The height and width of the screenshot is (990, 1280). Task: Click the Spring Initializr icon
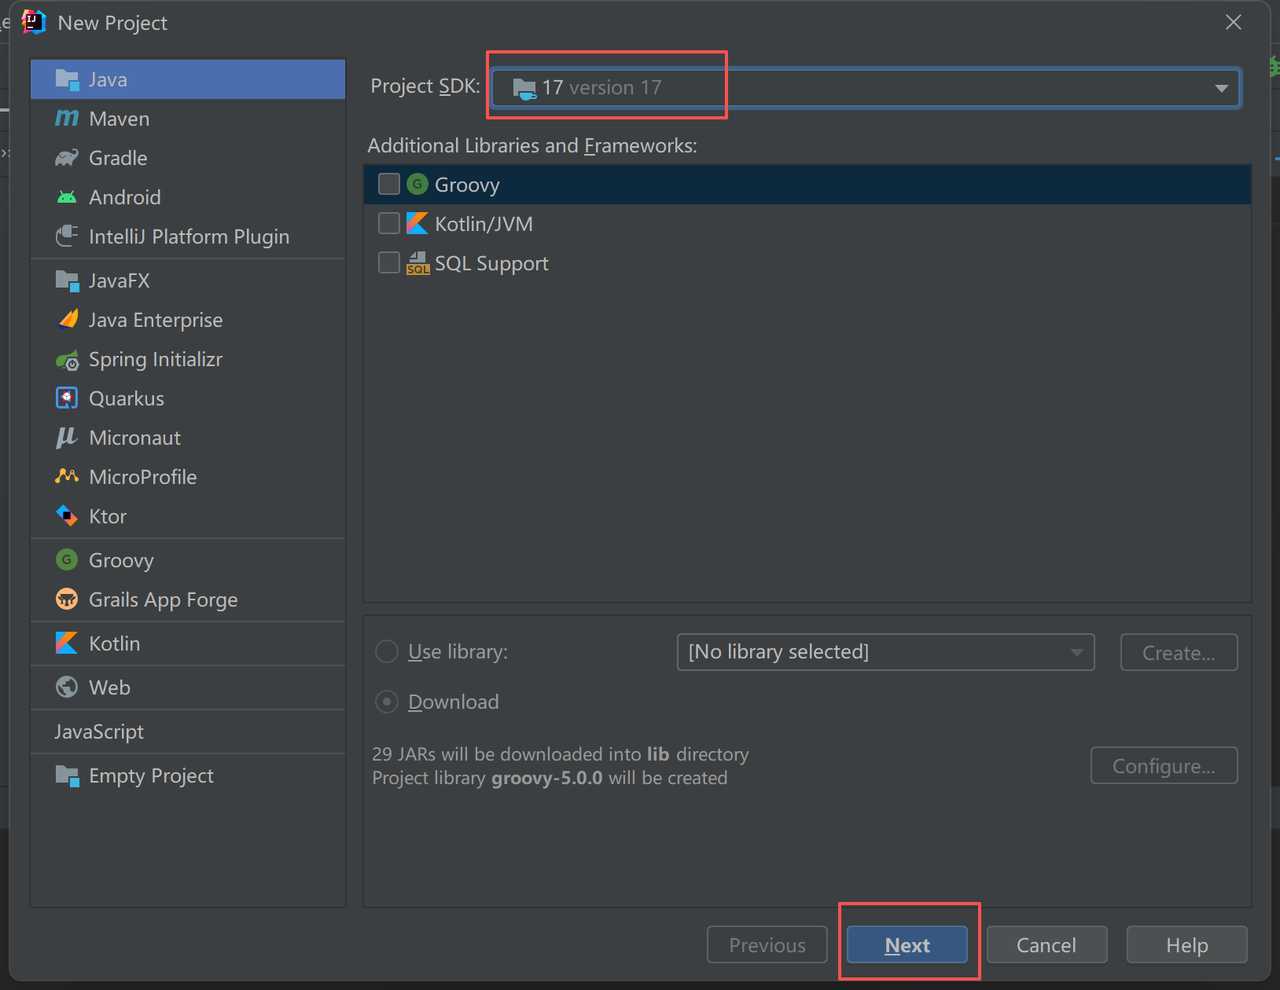coord(67,360)
